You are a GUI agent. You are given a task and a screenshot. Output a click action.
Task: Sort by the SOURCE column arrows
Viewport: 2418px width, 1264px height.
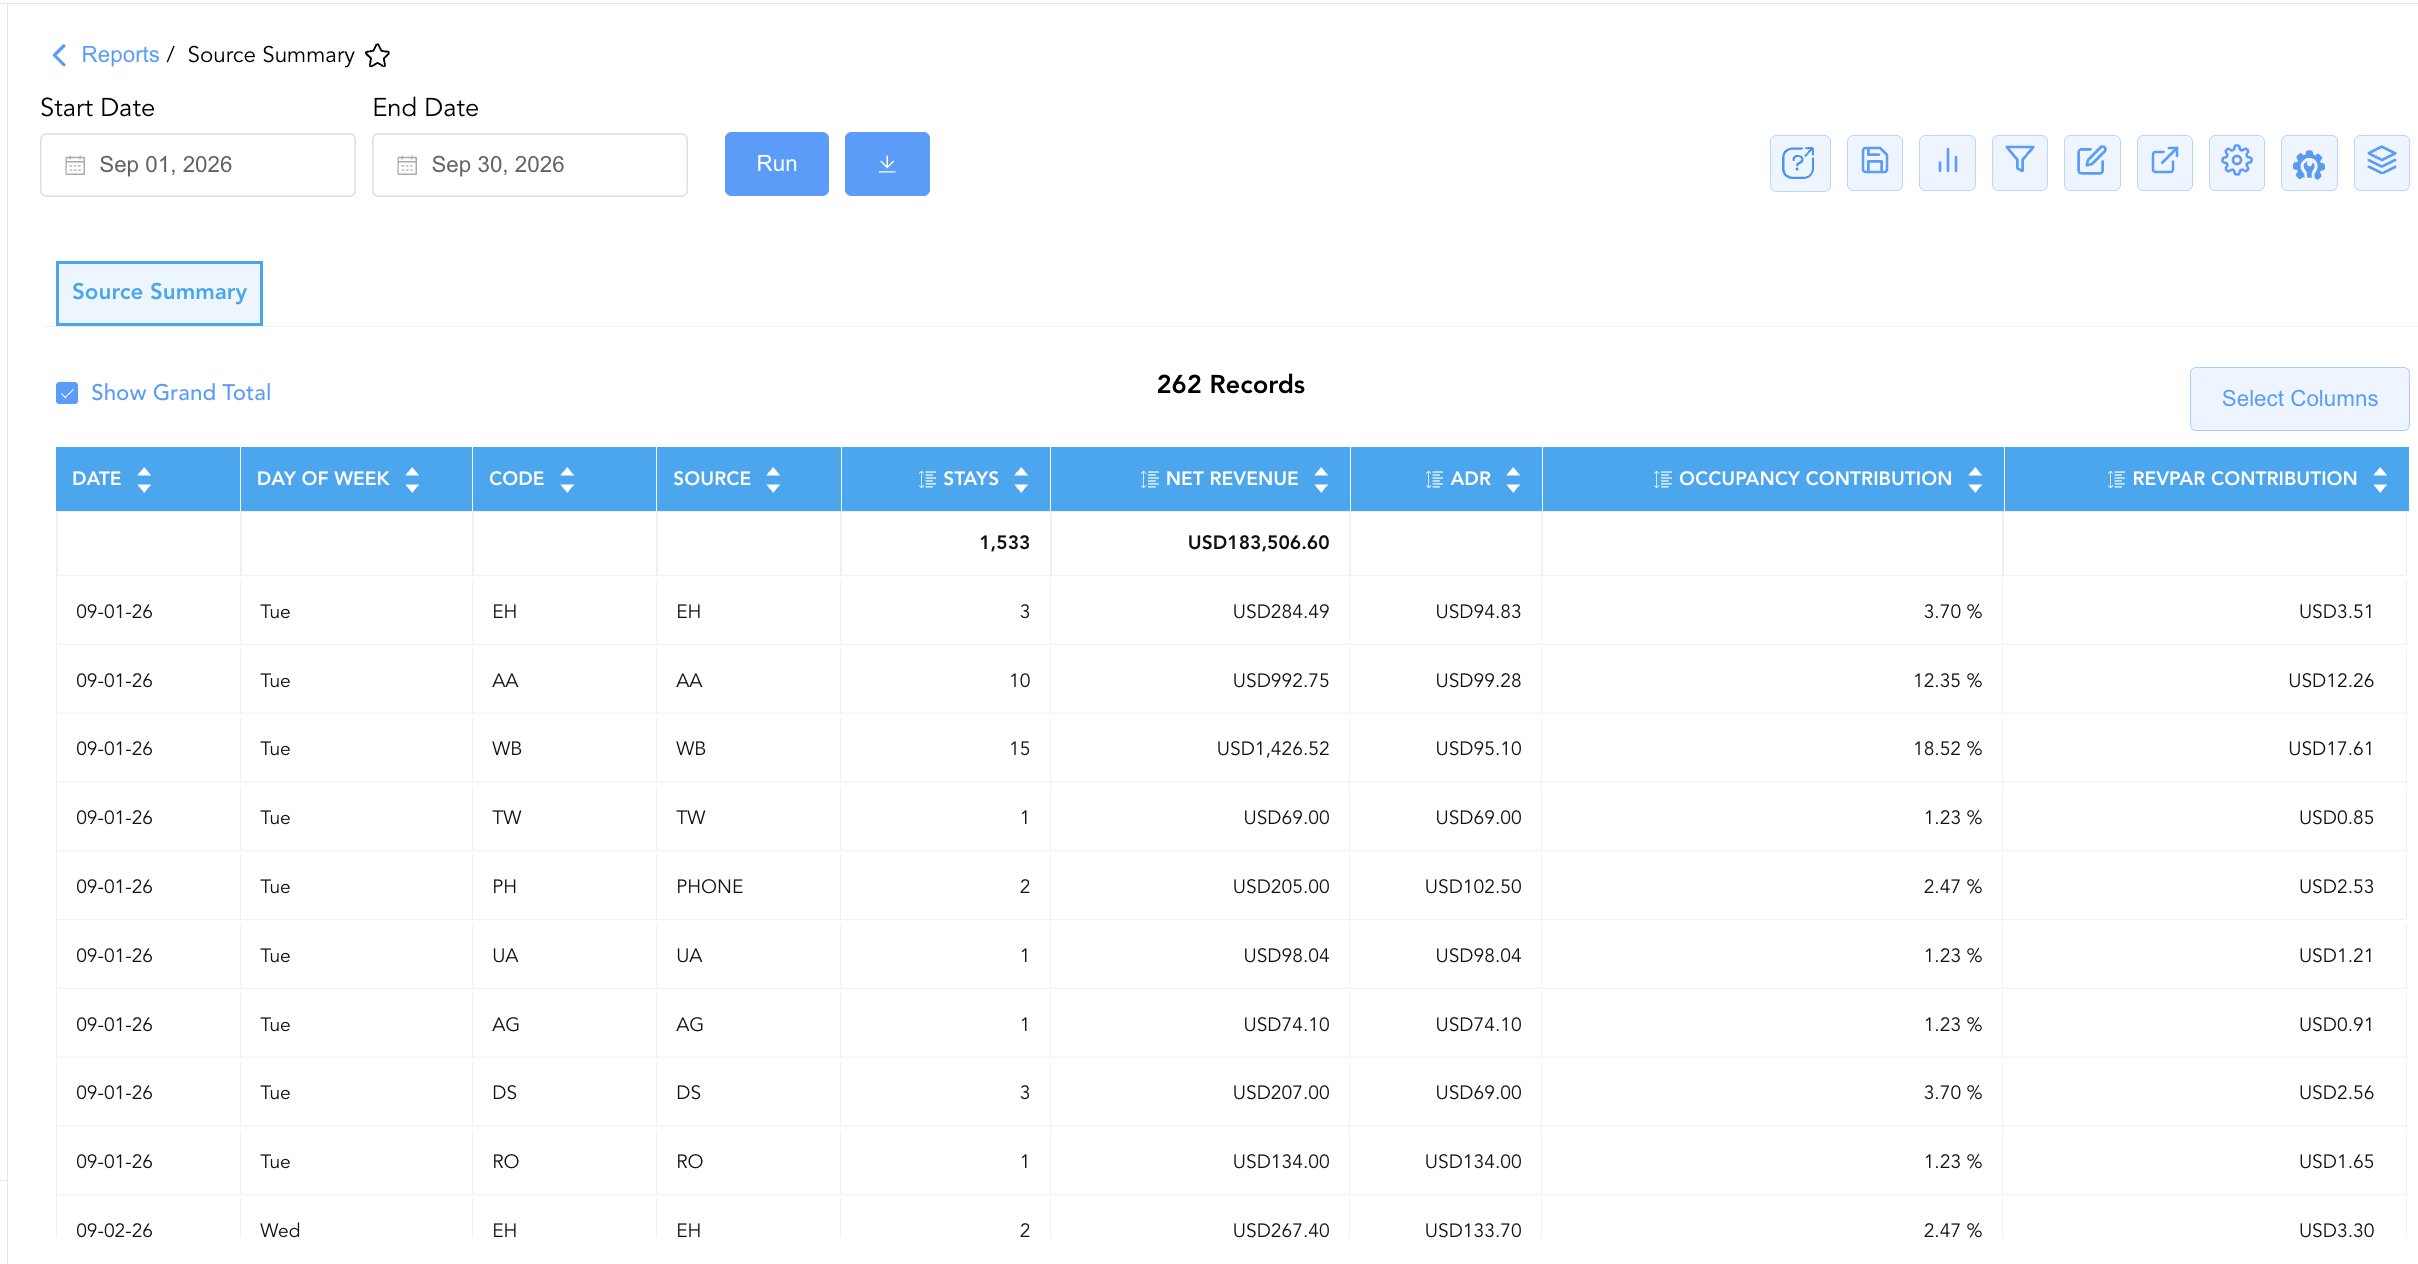click(x=773, y=479)
